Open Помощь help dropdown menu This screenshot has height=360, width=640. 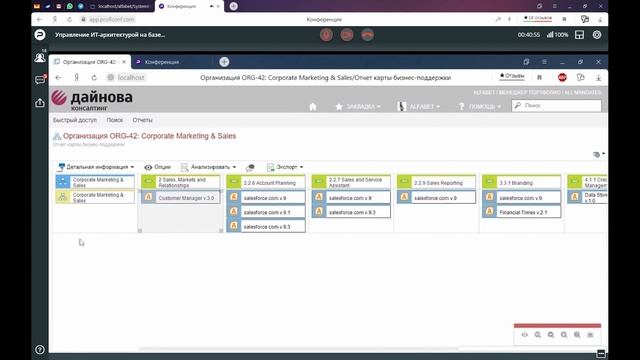click(480, 107)
